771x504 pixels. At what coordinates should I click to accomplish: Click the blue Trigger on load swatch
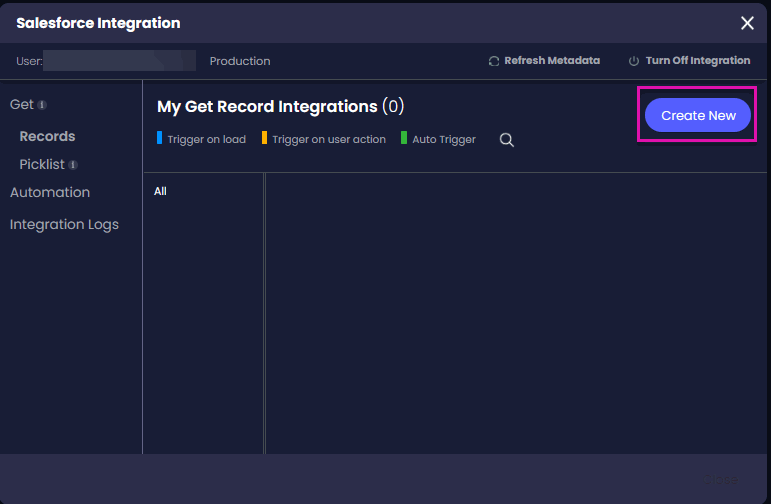159,138
